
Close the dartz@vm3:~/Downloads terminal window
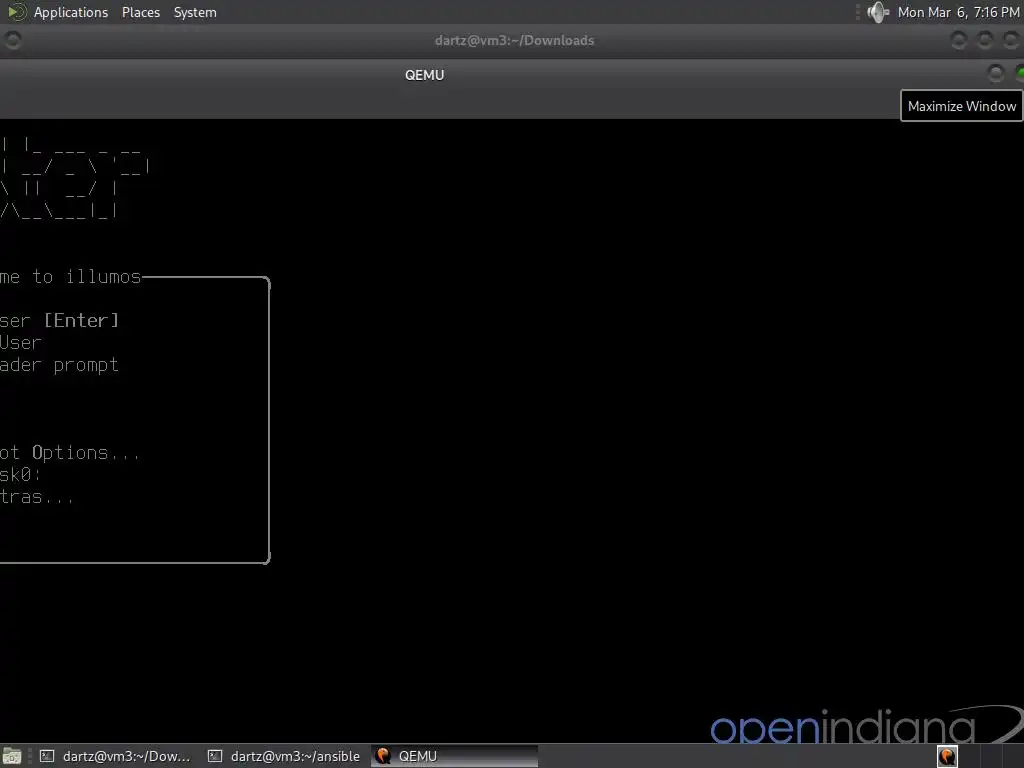[x=1011, y=40]
